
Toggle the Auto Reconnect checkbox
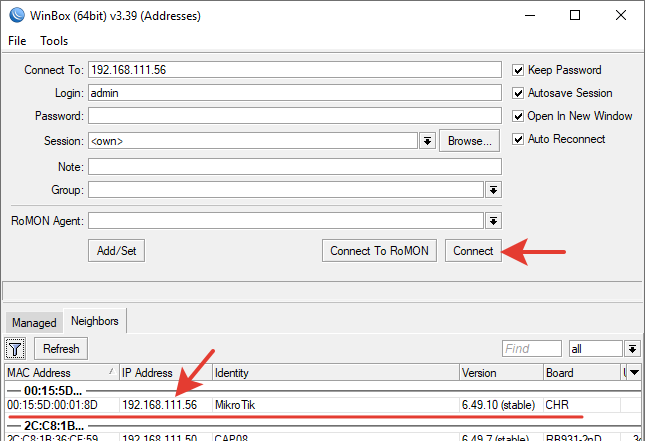click(x=518, y=139)
